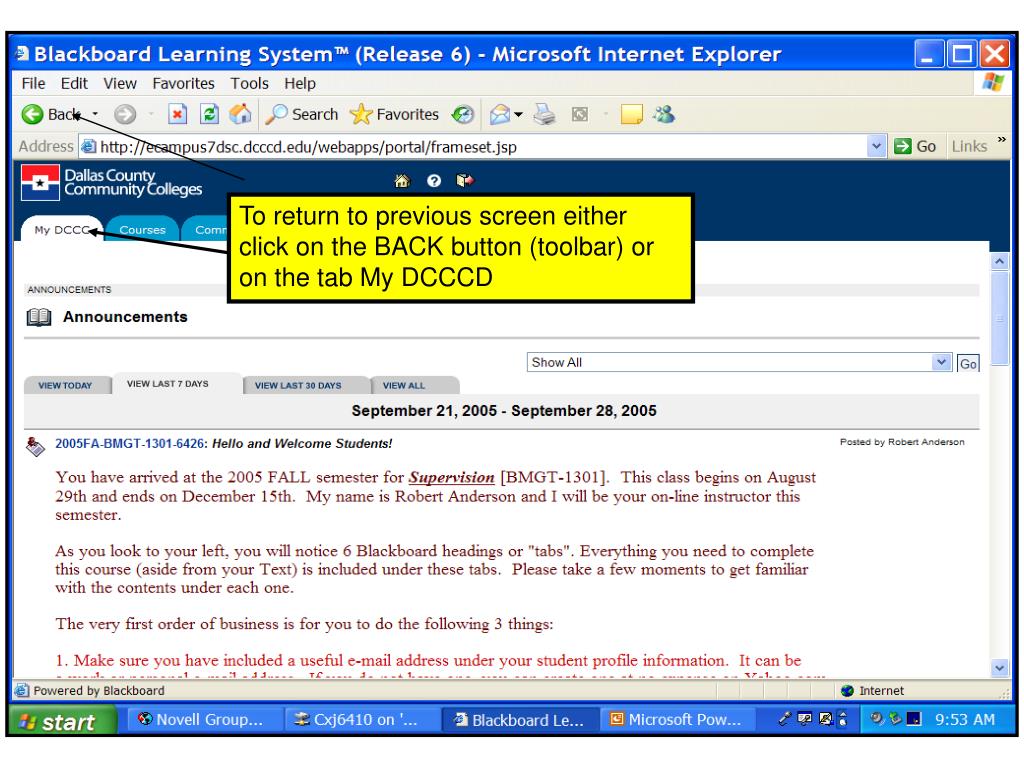This screenshot has height=768, width=1024.
Task: Open the 2005FA-BMGT-1301-6426 course link
Action: click(130, 443)
